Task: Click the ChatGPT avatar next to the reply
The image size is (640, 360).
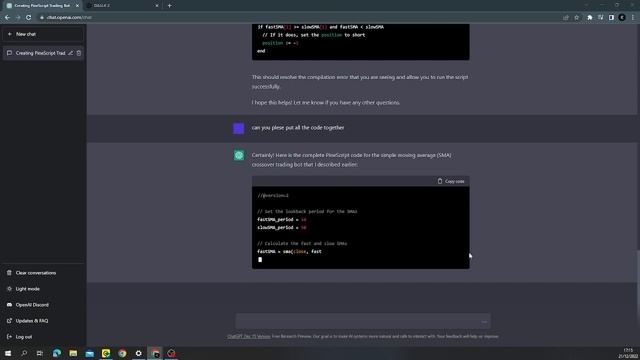Action: pyautogui.click(x=239, y=156)
